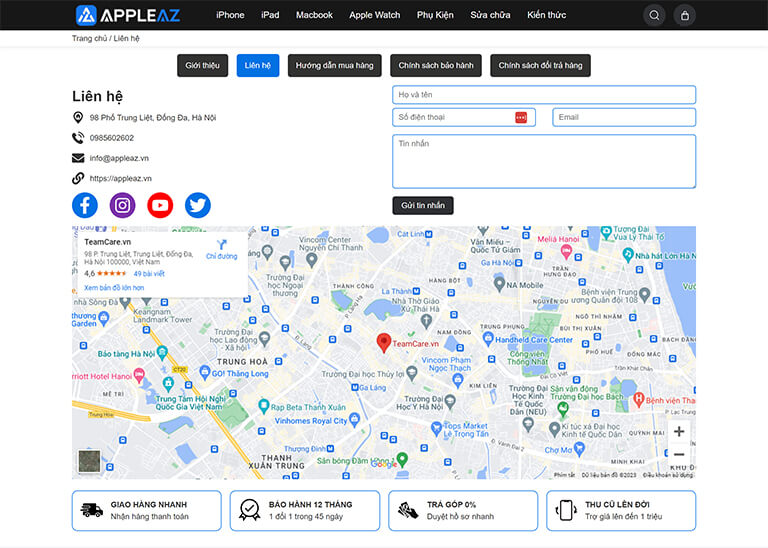Click the AppleAZ logo

(128, 15)
